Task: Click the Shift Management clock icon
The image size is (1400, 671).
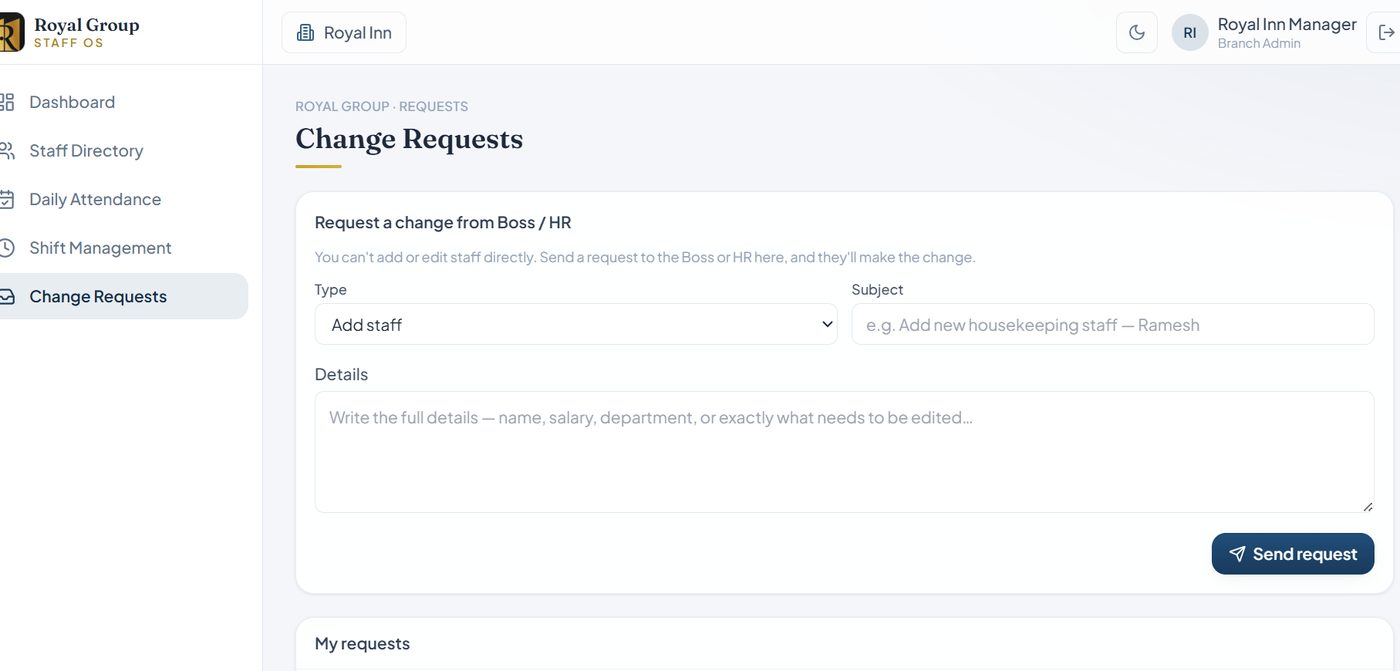Action: pyautogui.click(x=7, y=248)
